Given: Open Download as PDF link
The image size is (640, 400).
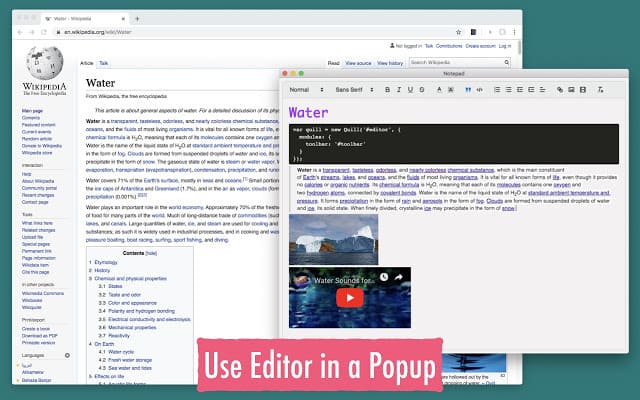Looking at the screenshot, I should 40,336.
